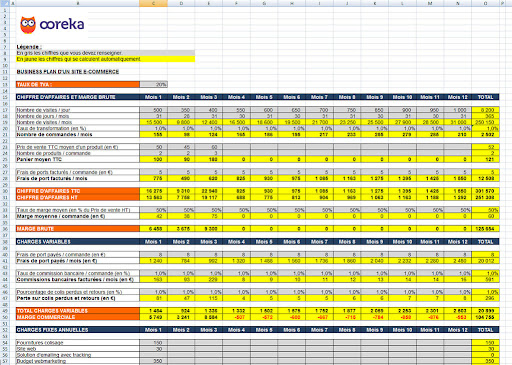Select 'CHIFFRE D'AFFAIRES ET MARGE BRUTE' section header
The image size is (512, 365).
78,97
